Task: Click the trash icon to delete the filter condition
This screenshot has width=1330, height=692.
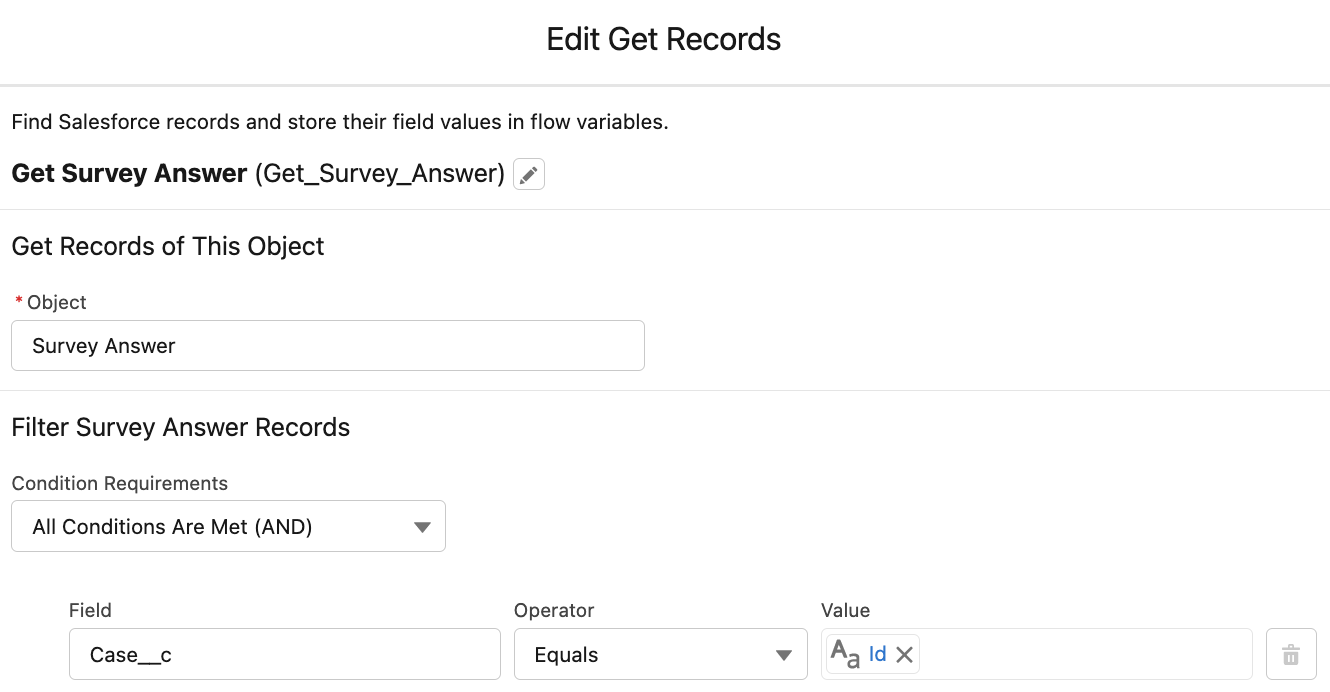Action: (x=1291, y=654)
